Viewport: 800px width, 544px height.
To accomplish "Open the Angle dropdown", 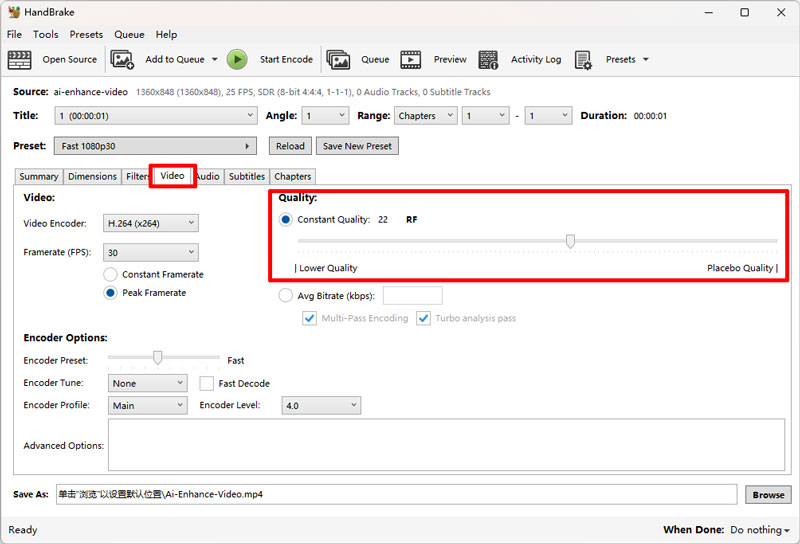I will (325, 116).
